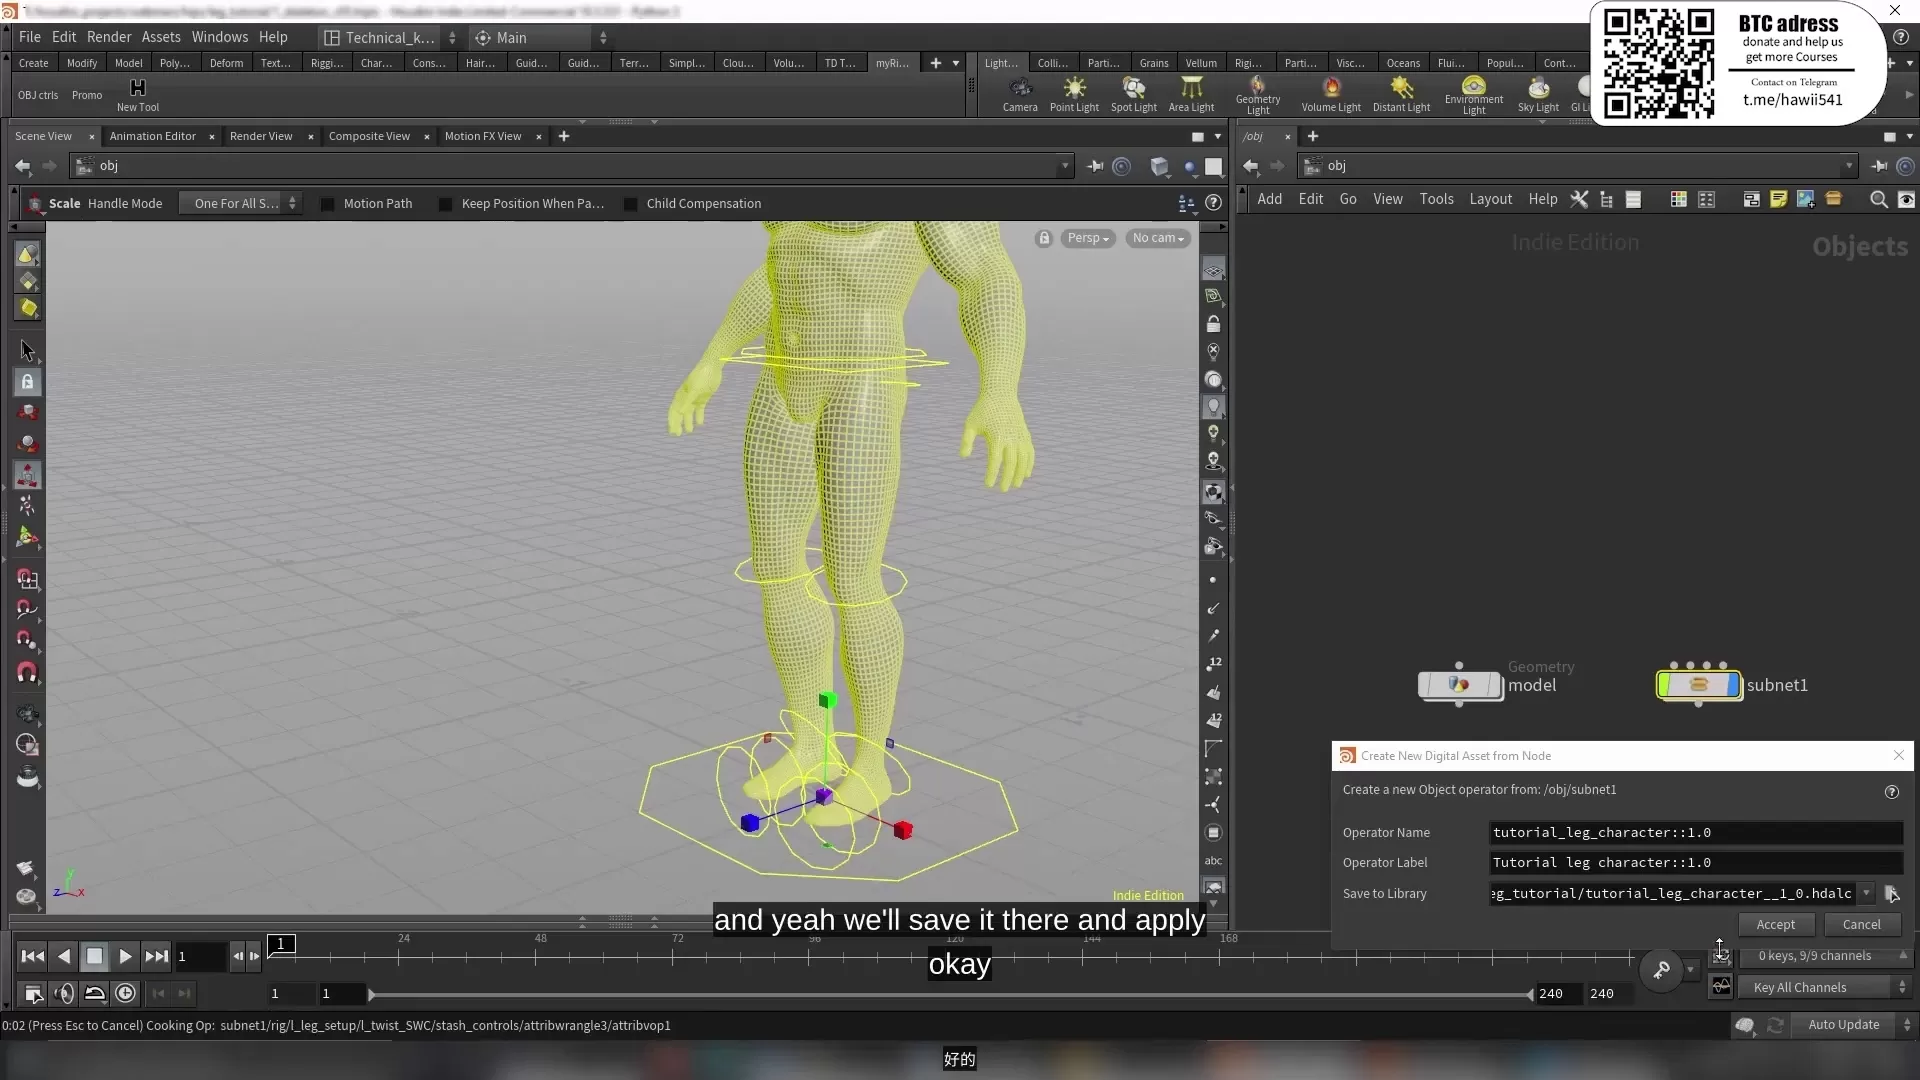Open the No cam camera dropdown
This screenshot has width=1920, height=1080.
[x=1157, y=238]
